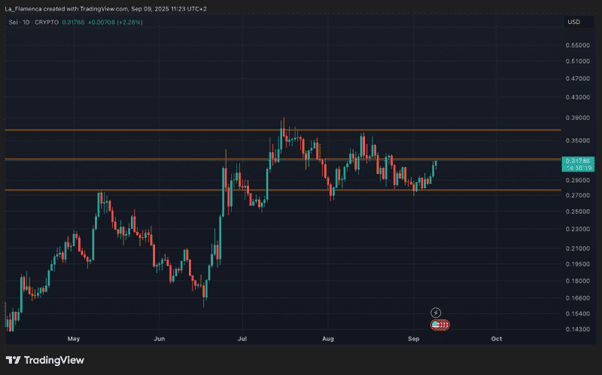Image resolution: width=602 pixels, height=375 pixels.
Task: Click the 0.39000 price scale label
Action: (578, 118)
